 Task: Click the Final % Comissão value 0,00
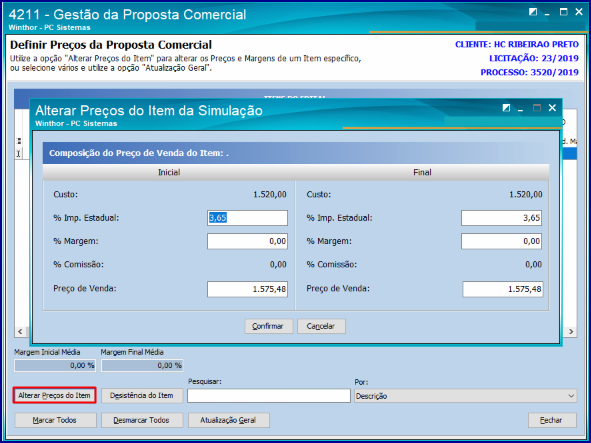click(x=533, y=265)
